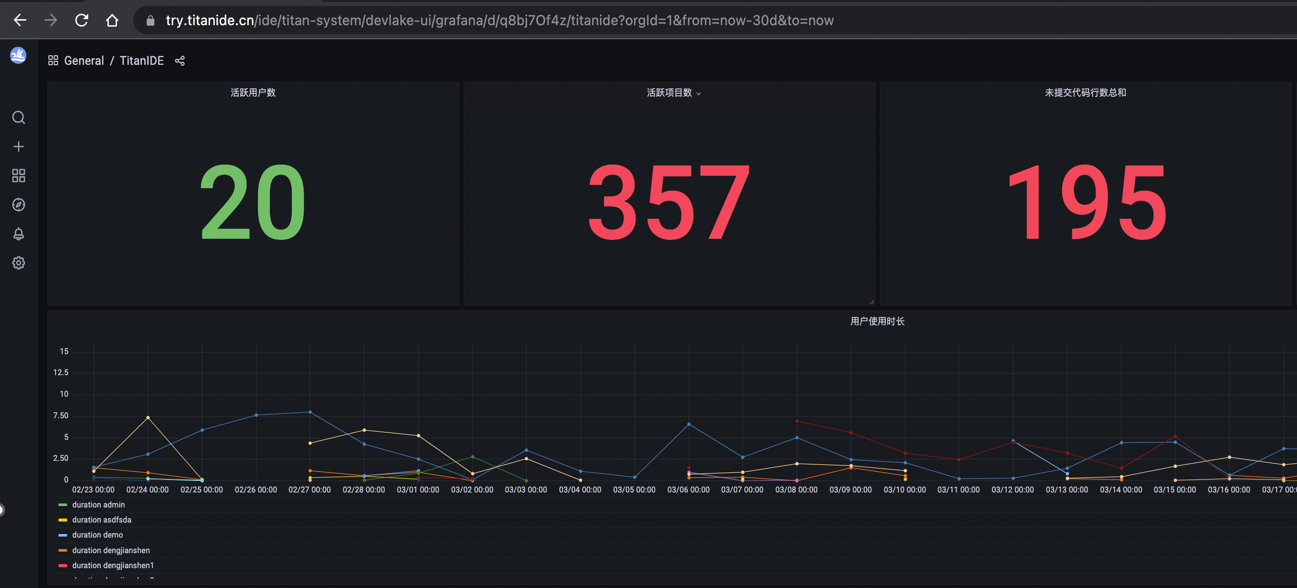Click the share dashboard icon

click(180, 61)
